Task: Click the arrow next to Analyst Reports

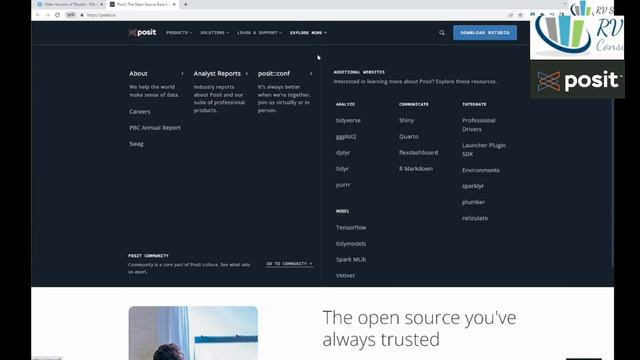Action: tap(247, 73)
